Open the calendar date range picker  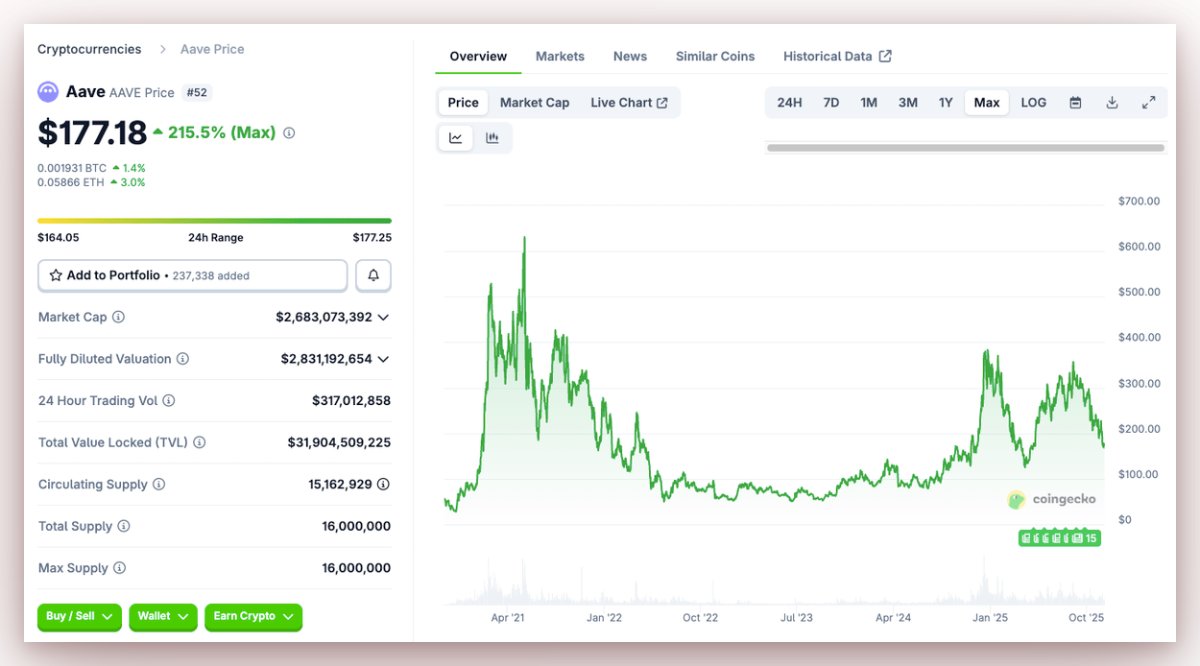click(x=1075, y=102)
